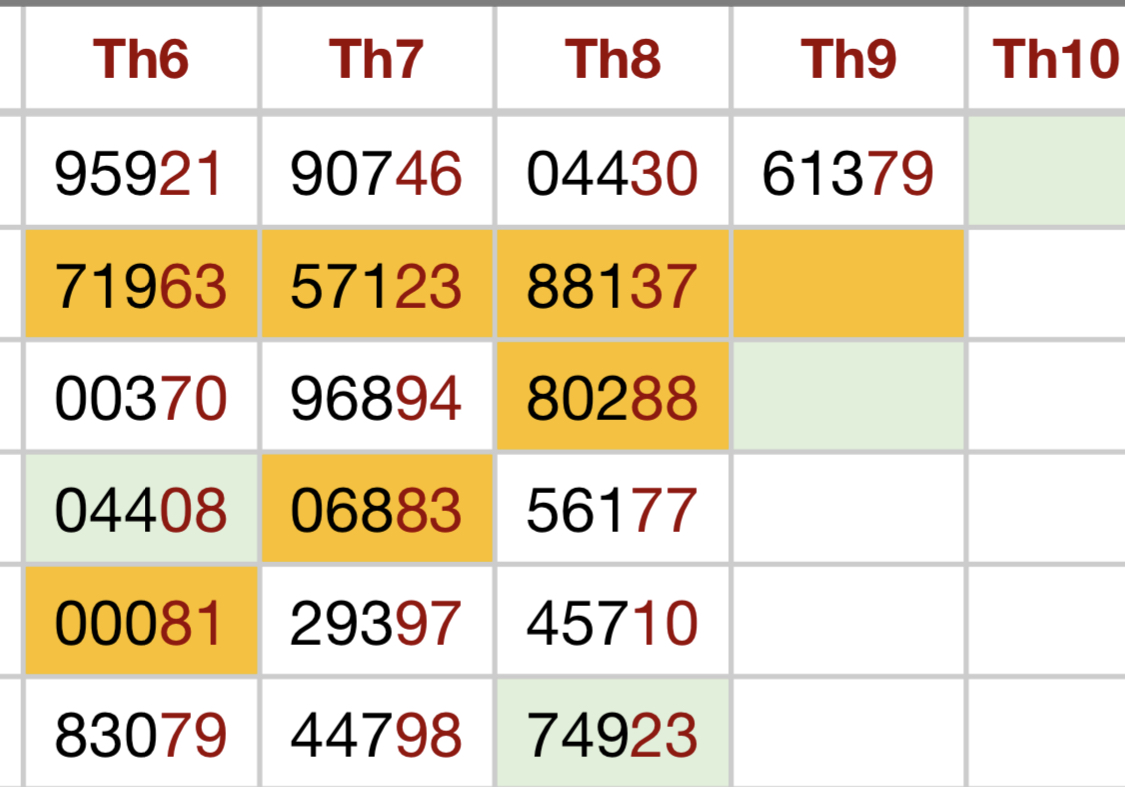Click the cell with 90746
The height and width of the screenshot is (787, 1125).
(x=377, y=173)
